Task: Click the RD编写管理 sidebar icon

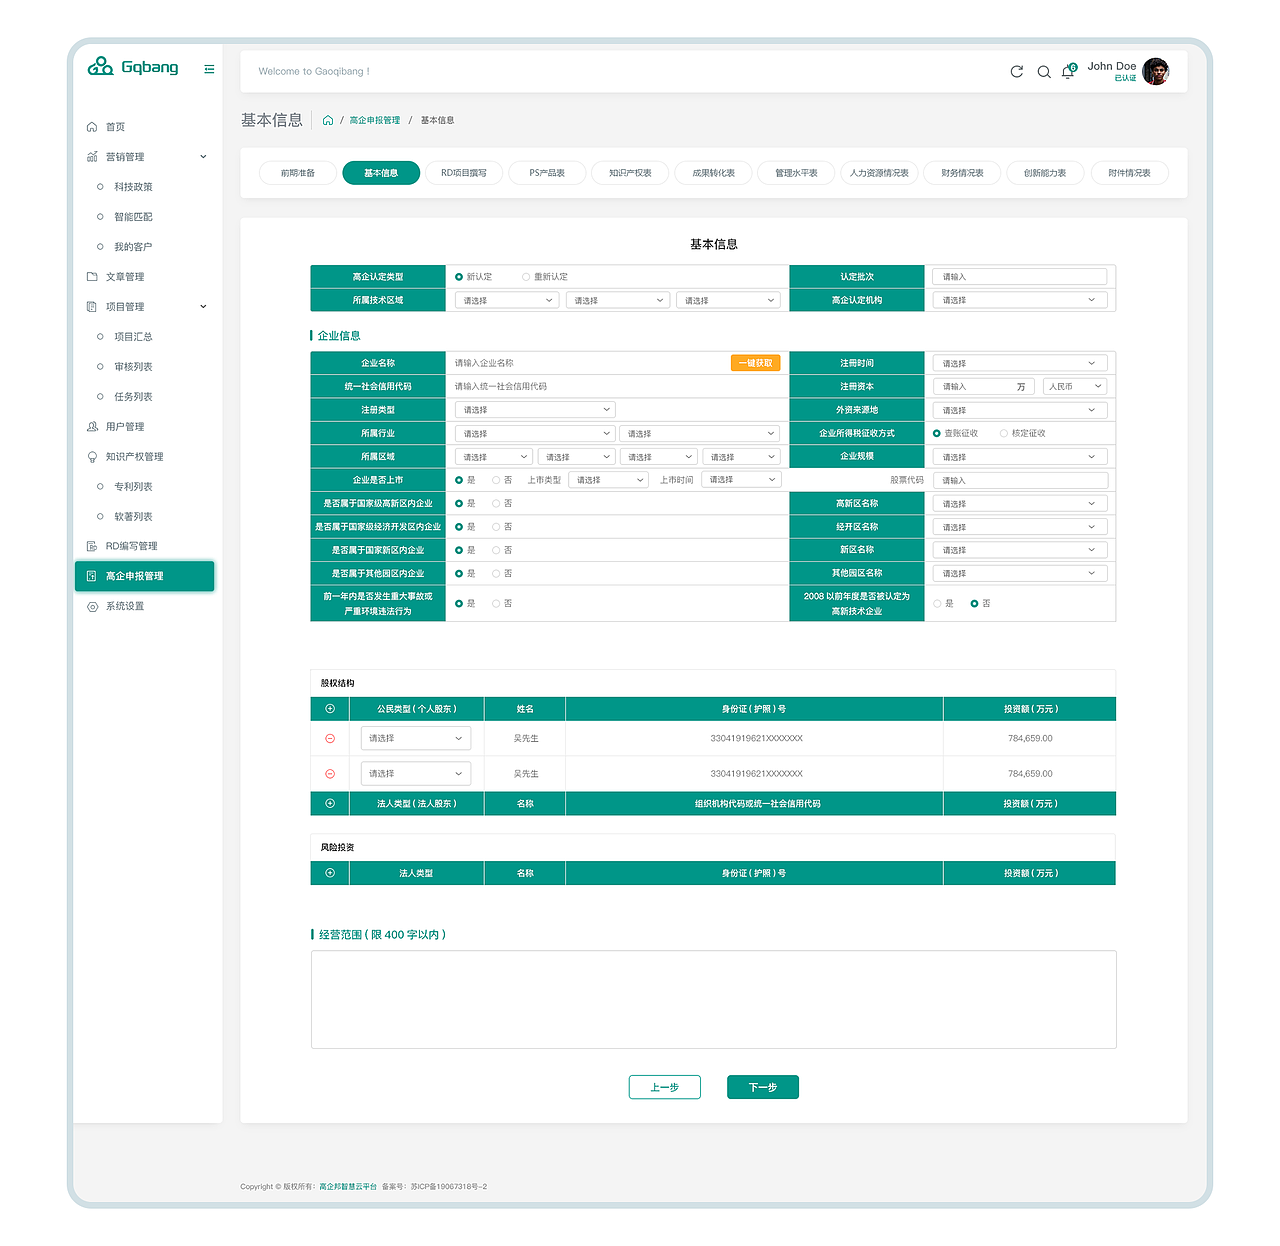Action: [x=92, y=546]
